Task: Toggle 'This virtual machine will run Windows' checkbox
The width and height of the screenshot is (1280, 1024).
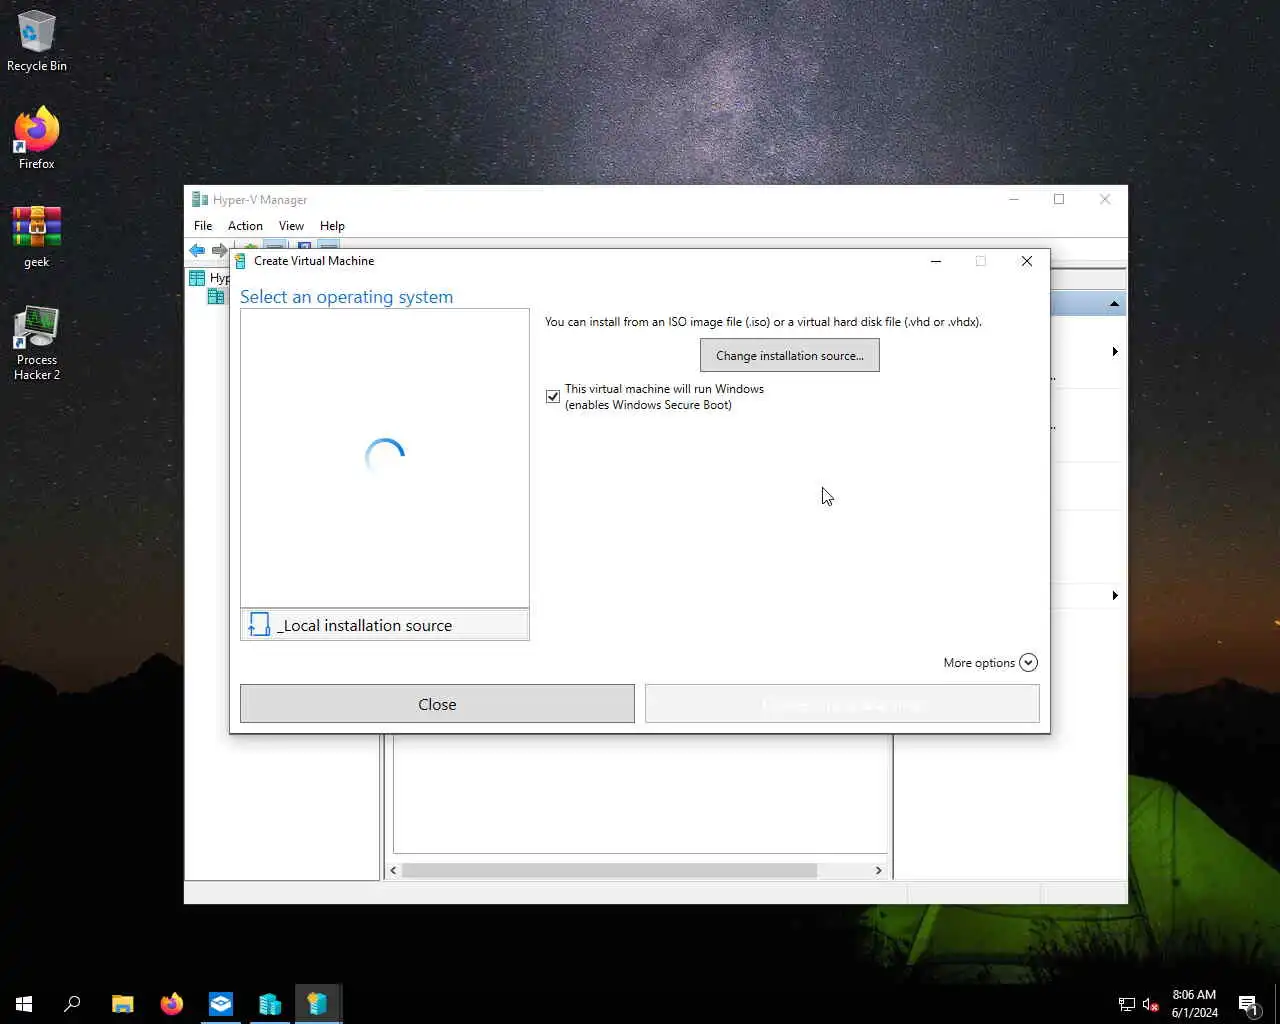Action: coord(553,397)
